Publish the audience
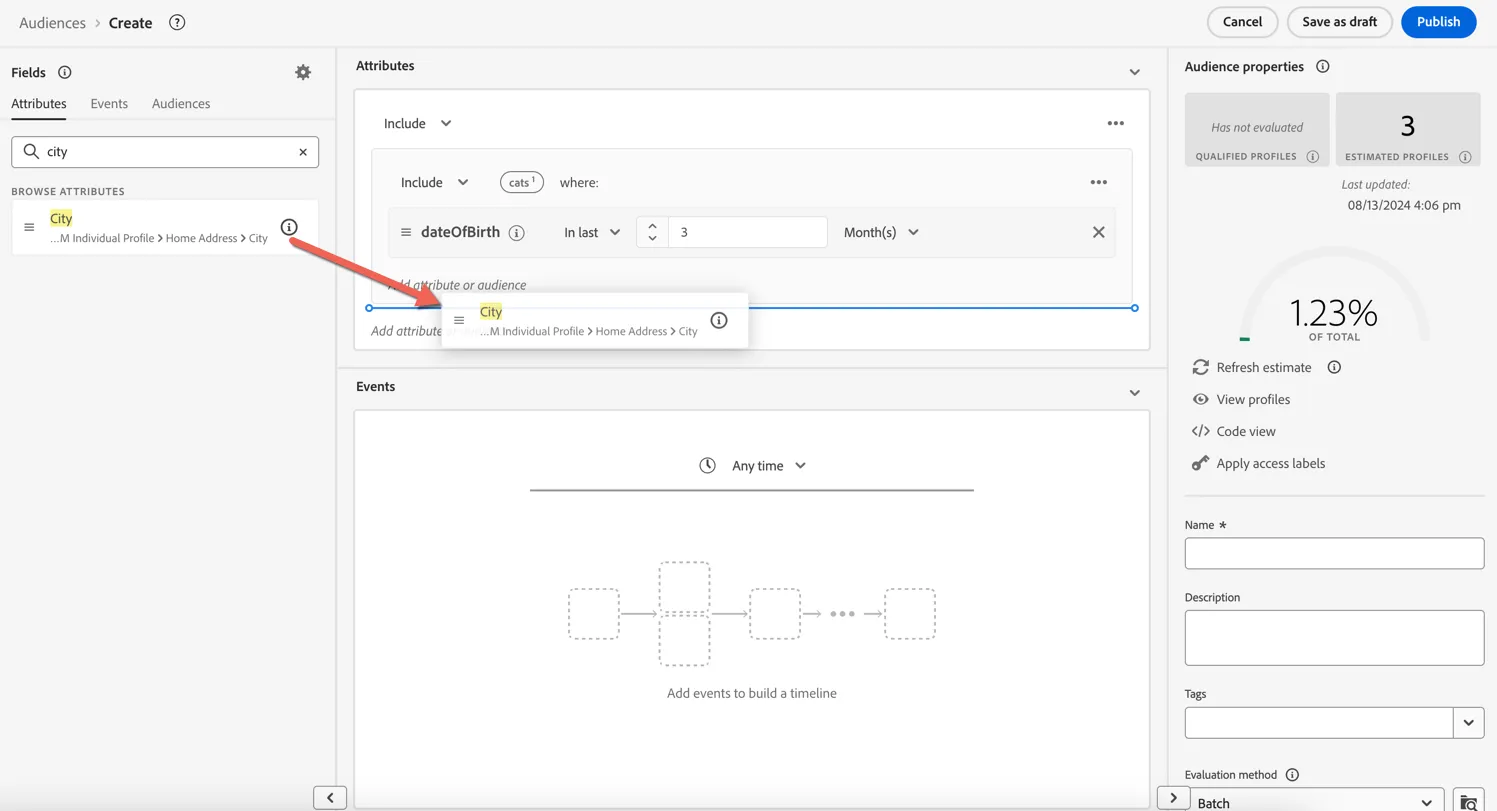Screen dimensions: 1497x811 pyautogui.click(x=1439, y=22)
